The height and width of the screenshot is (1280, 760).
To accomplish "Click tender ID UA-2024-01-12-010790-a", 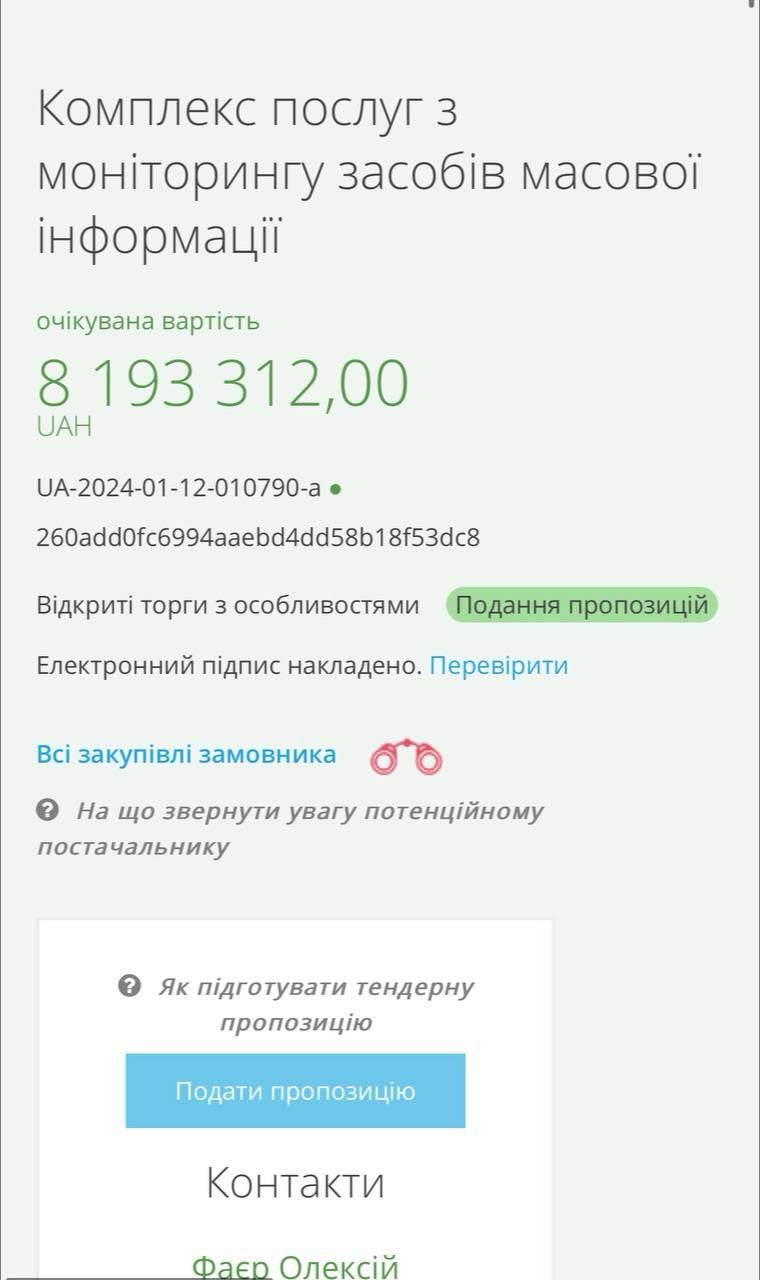I will pos(179,488).
